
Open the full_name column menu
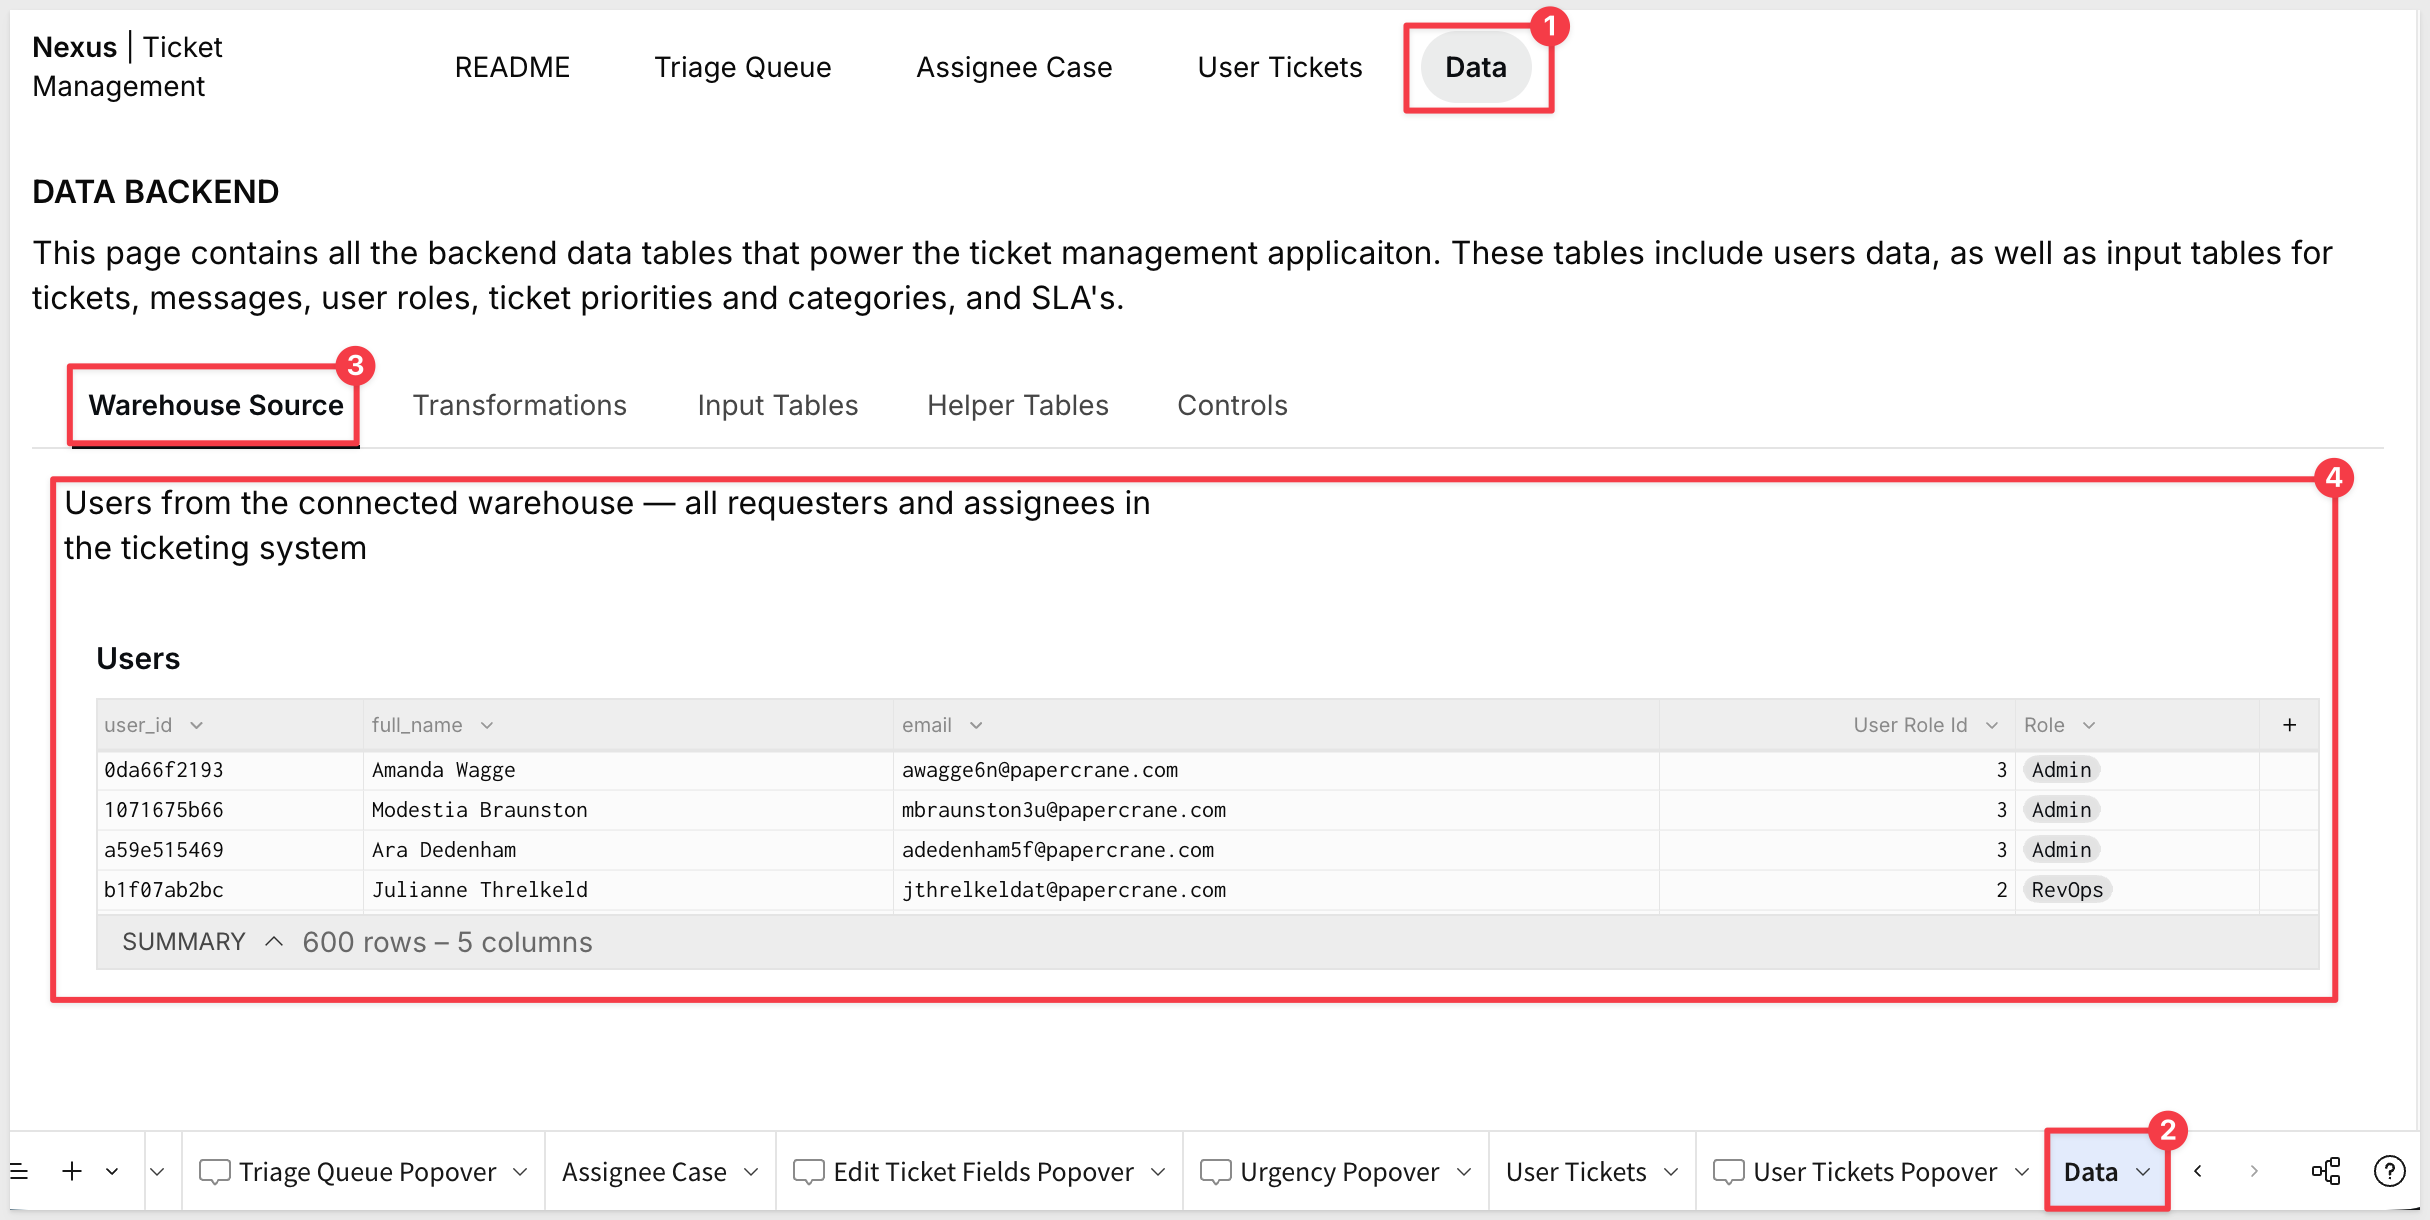(x=487, y=725)
